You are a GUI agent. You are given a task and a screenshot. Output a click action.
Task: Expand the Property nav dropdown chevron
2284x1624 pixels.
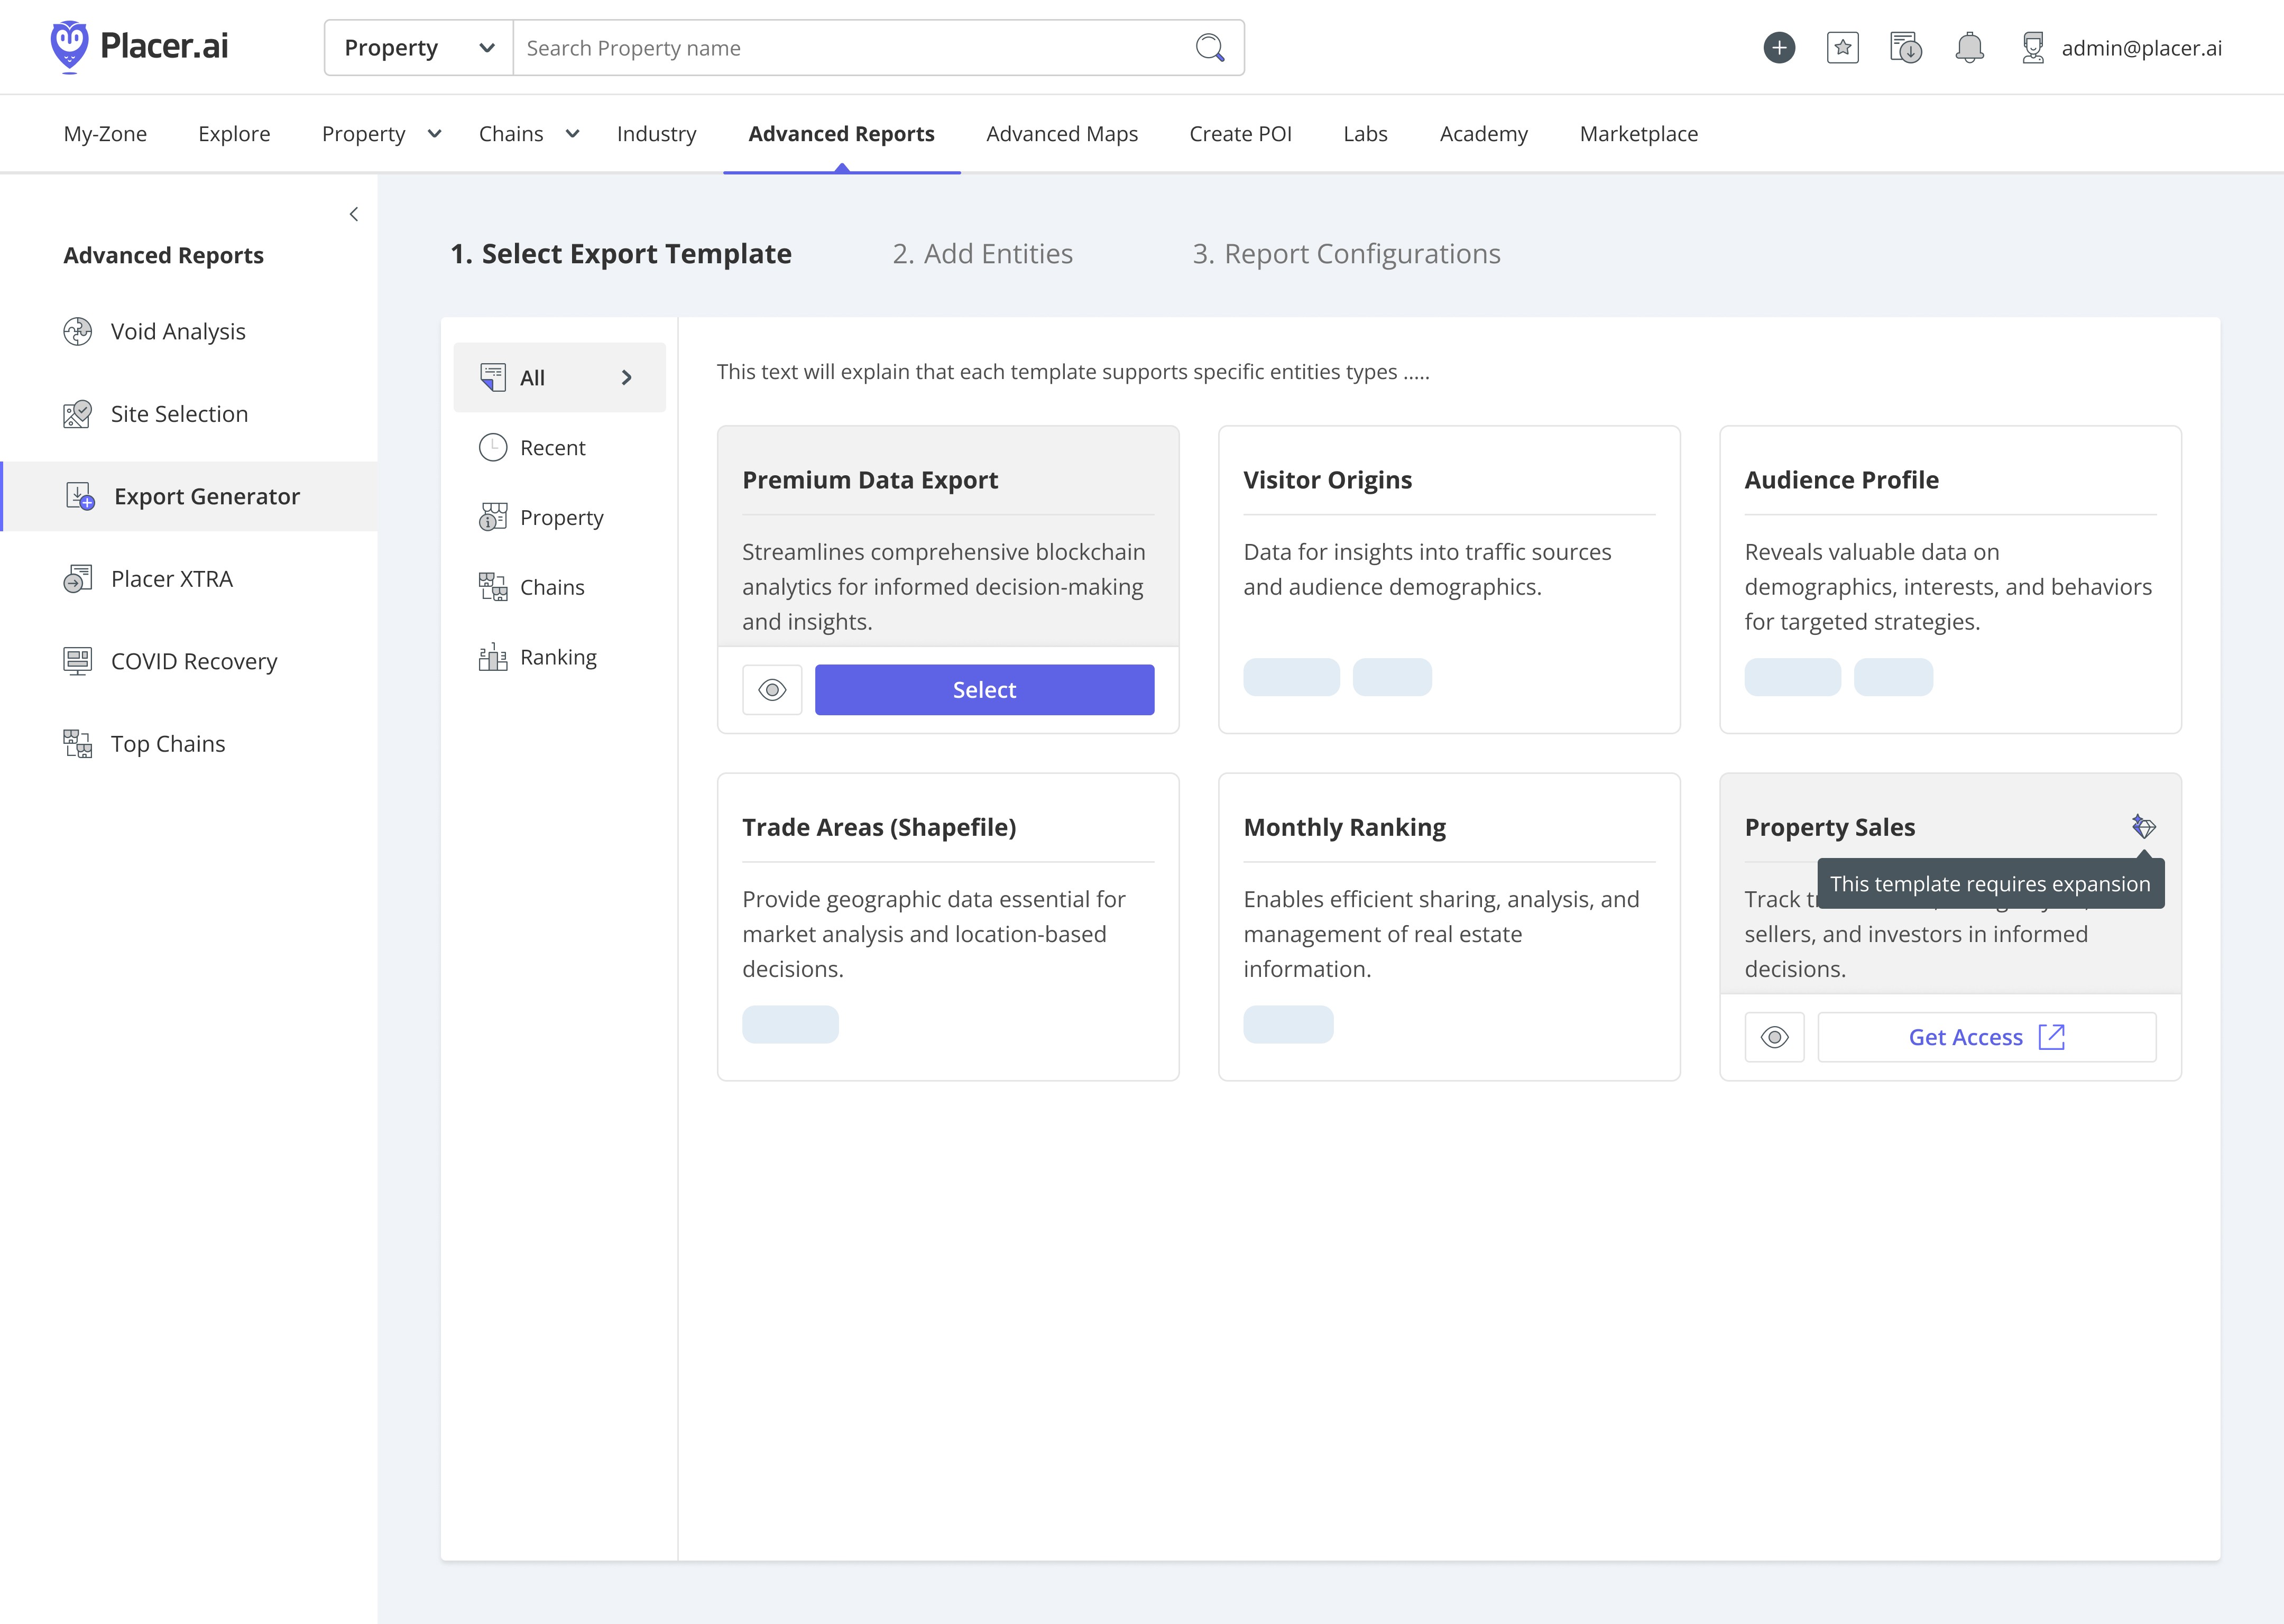(434, 134)
